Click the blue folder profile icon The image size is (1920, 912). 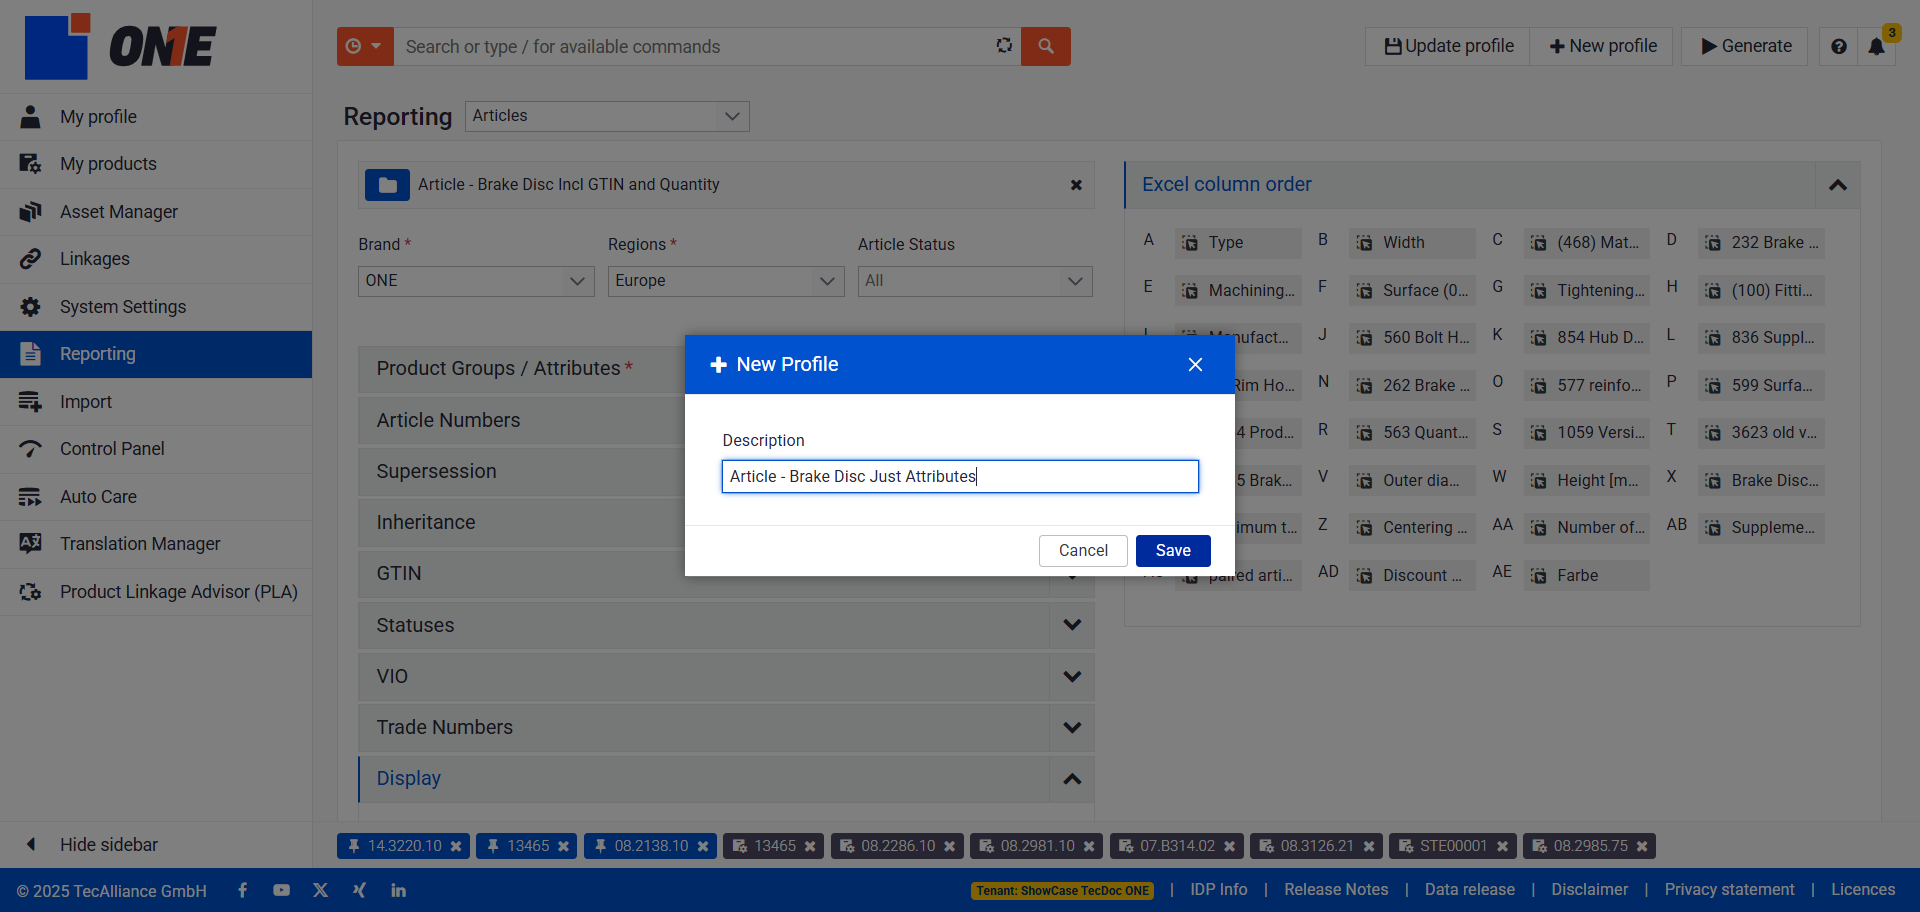[387, 185]
